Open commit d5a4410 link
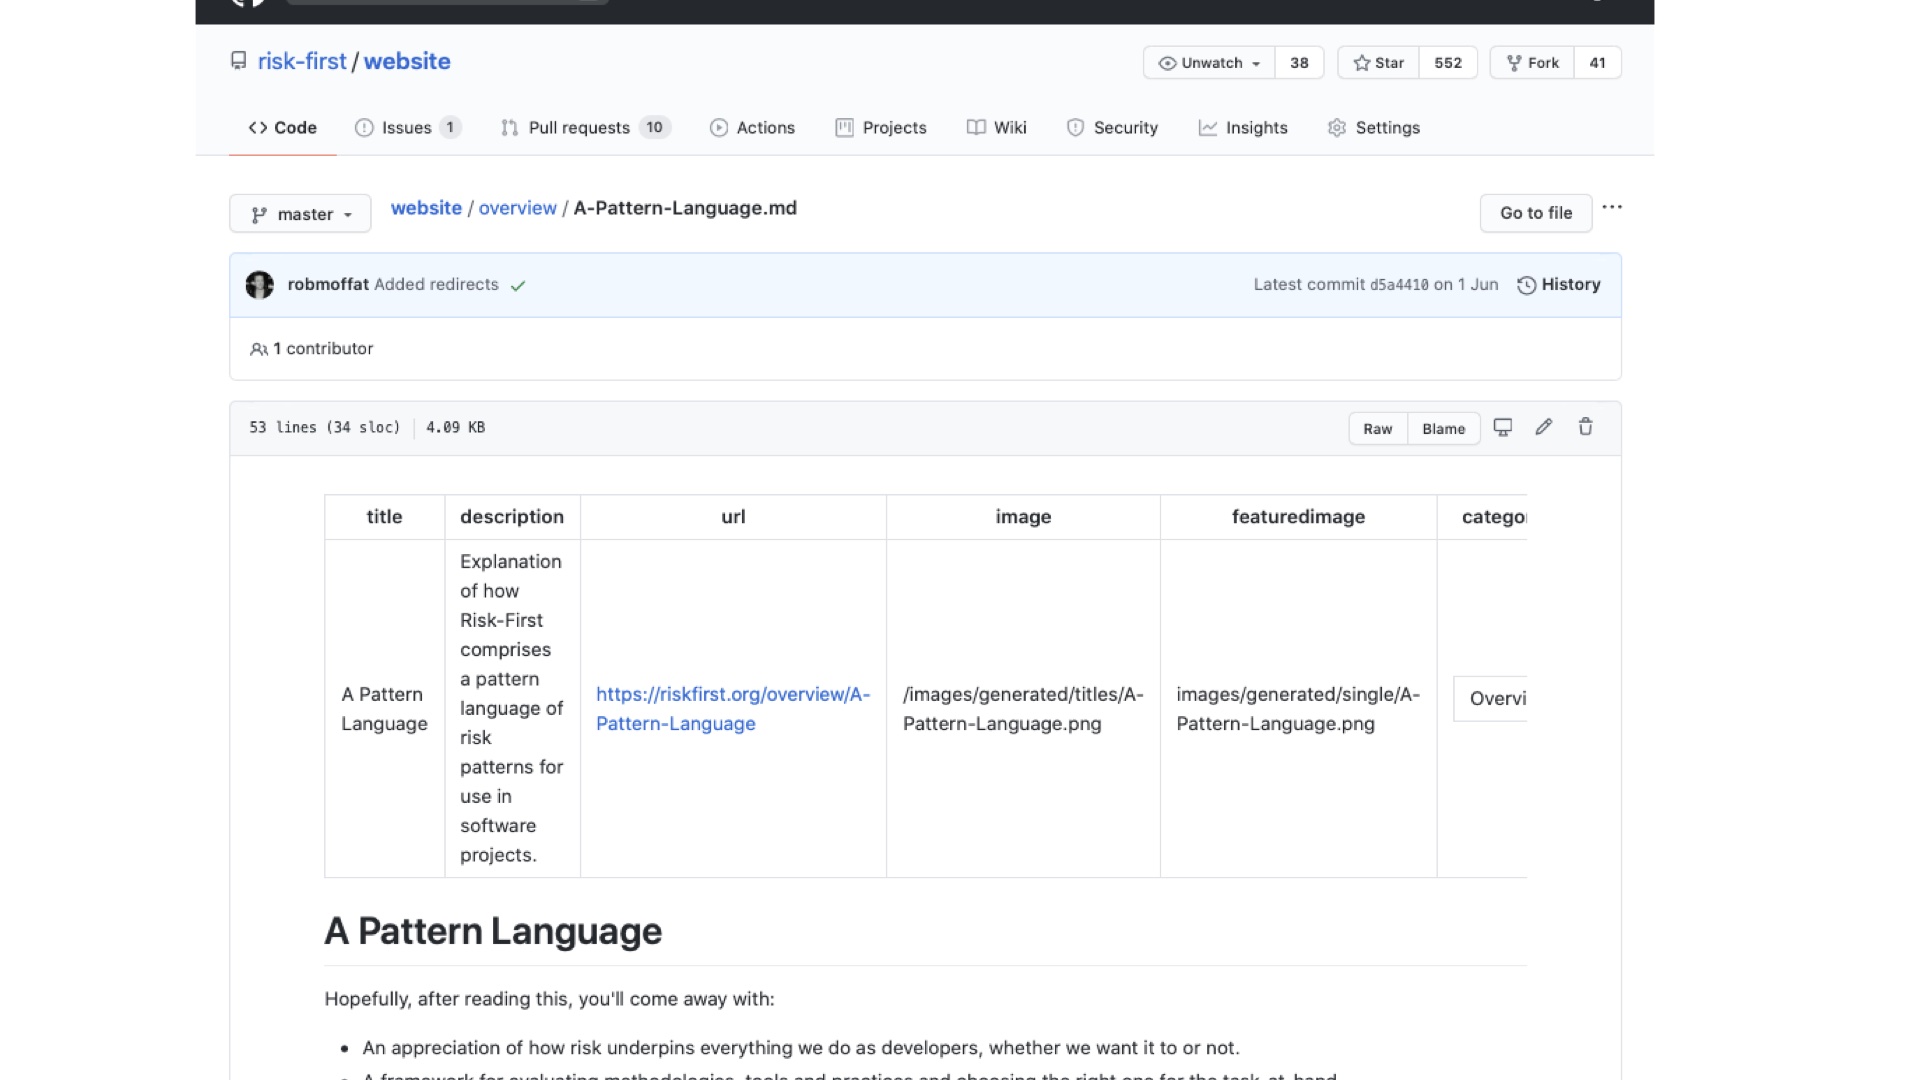Viewport: 1920px width, 1080px height. click(x=1399, y=285)
